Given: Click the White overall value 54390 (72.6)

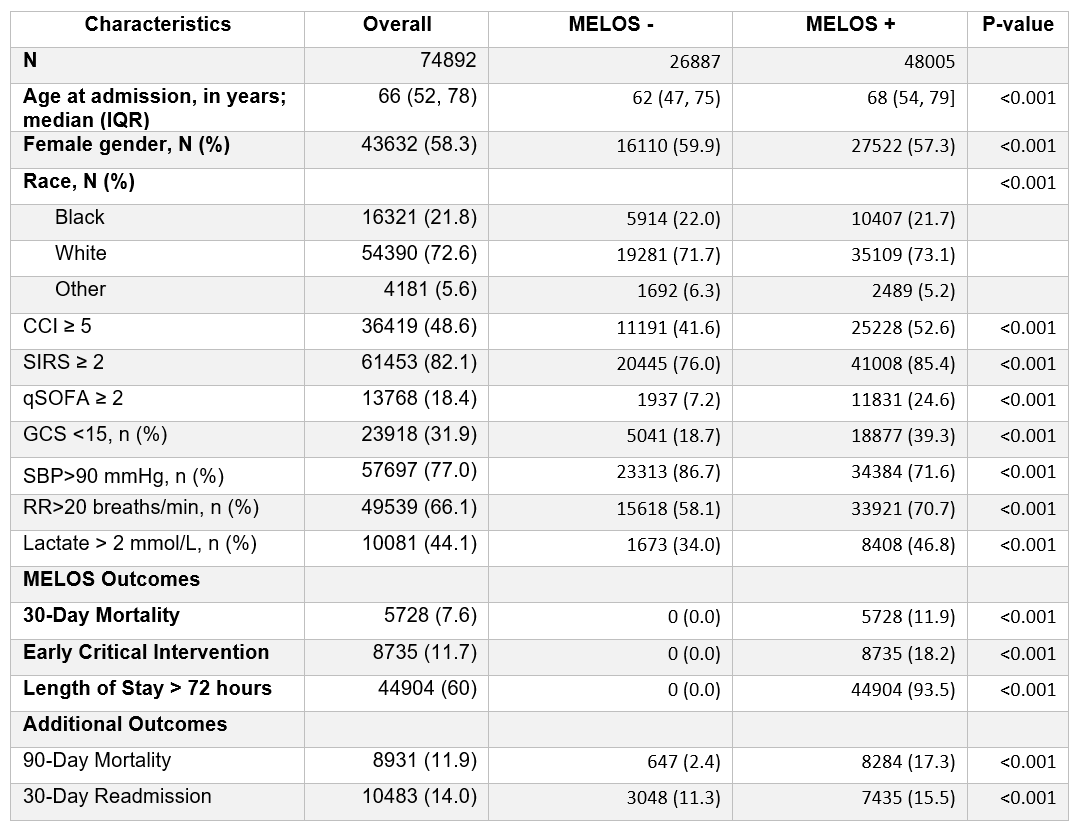Looking at the screenshot, I should [419, 253].
